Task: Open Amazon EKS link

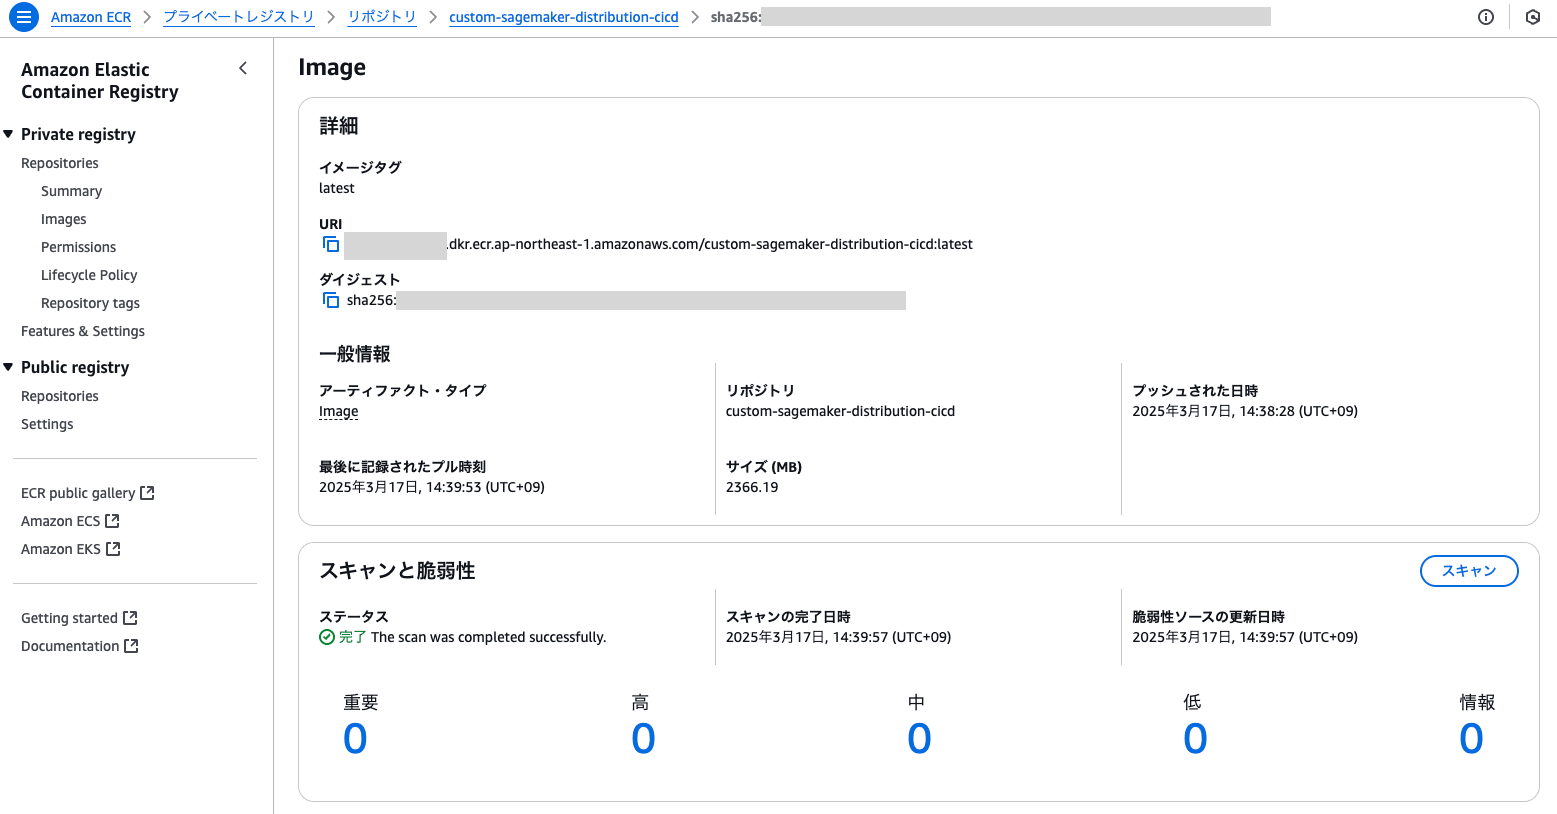Action: point(61,549)
